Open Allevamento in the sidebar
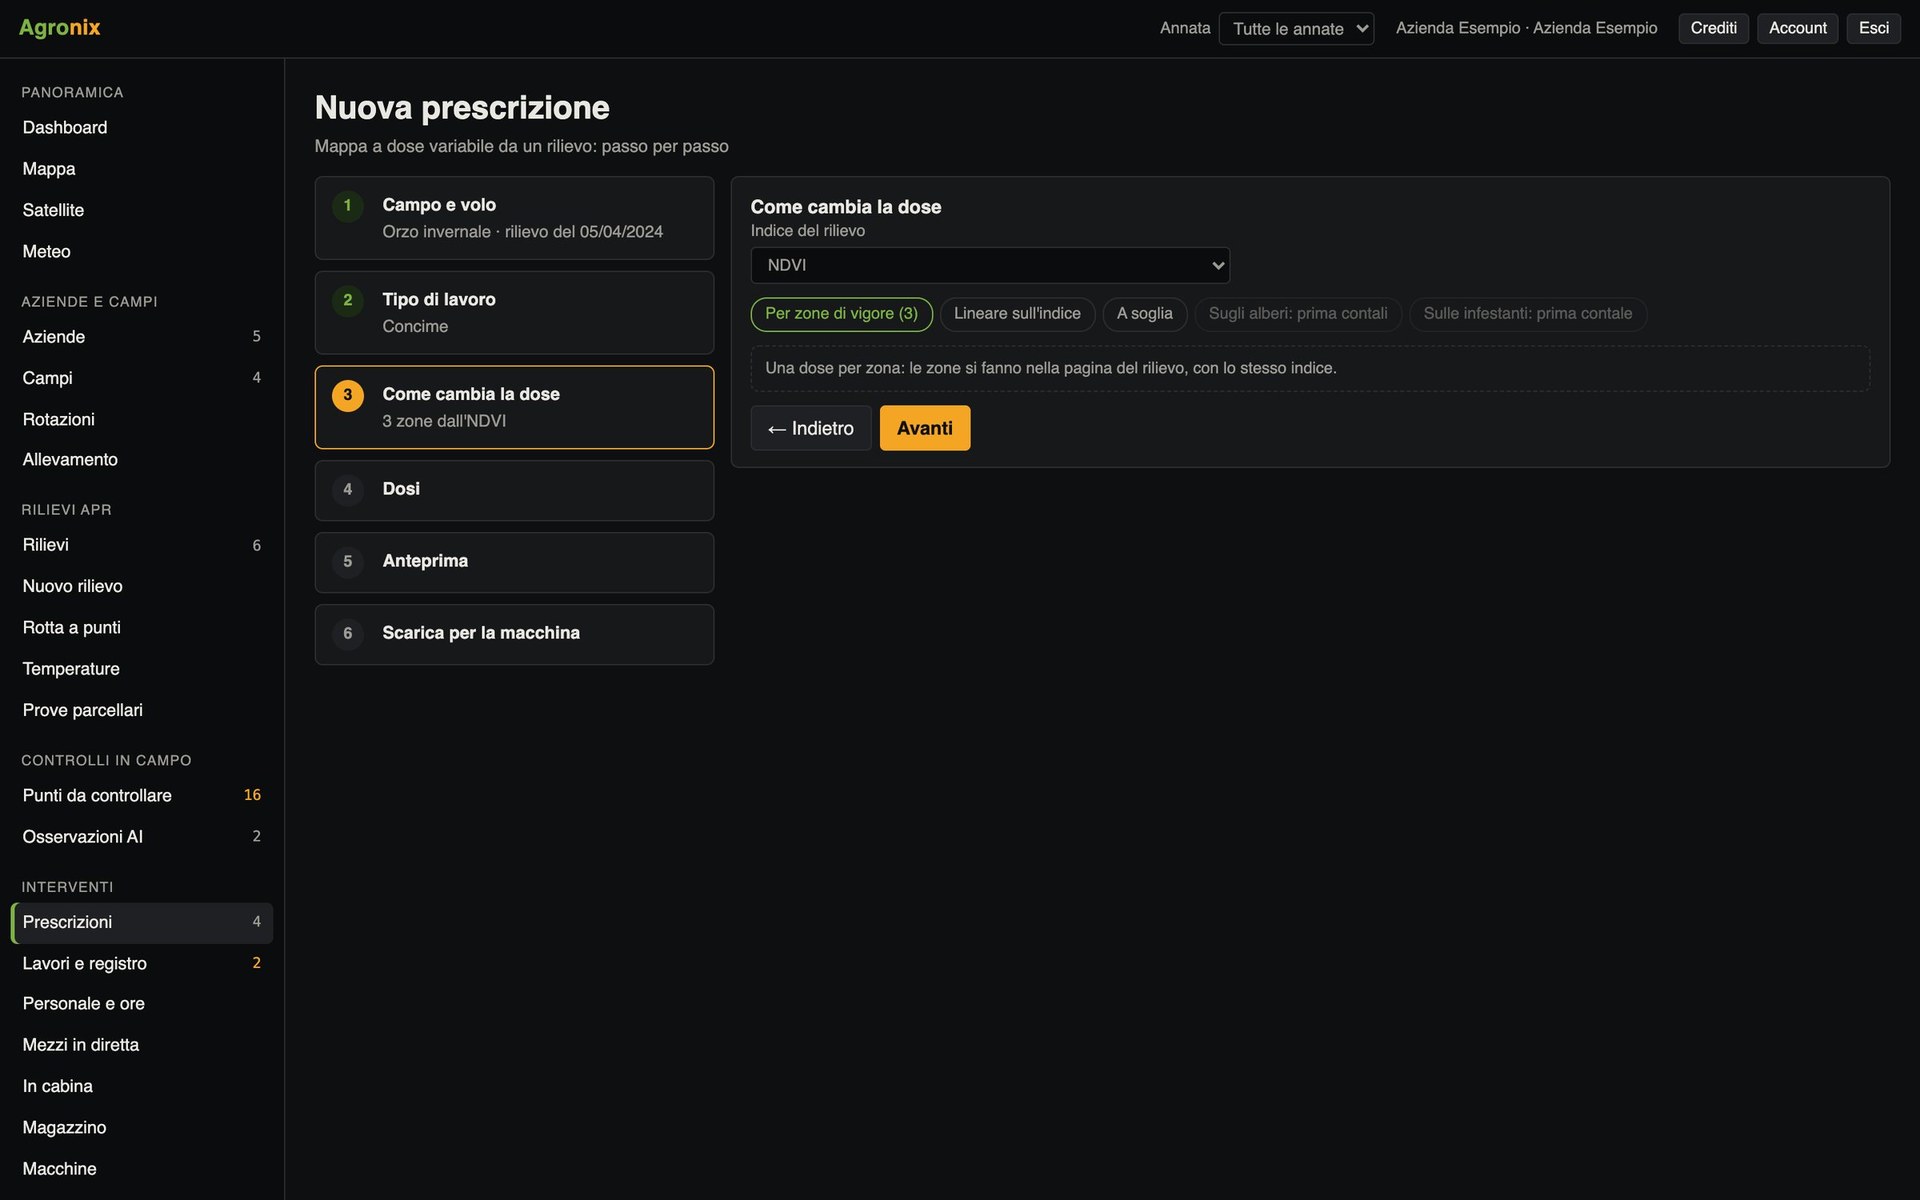The image size is (1920, 1200). [142, 460]
